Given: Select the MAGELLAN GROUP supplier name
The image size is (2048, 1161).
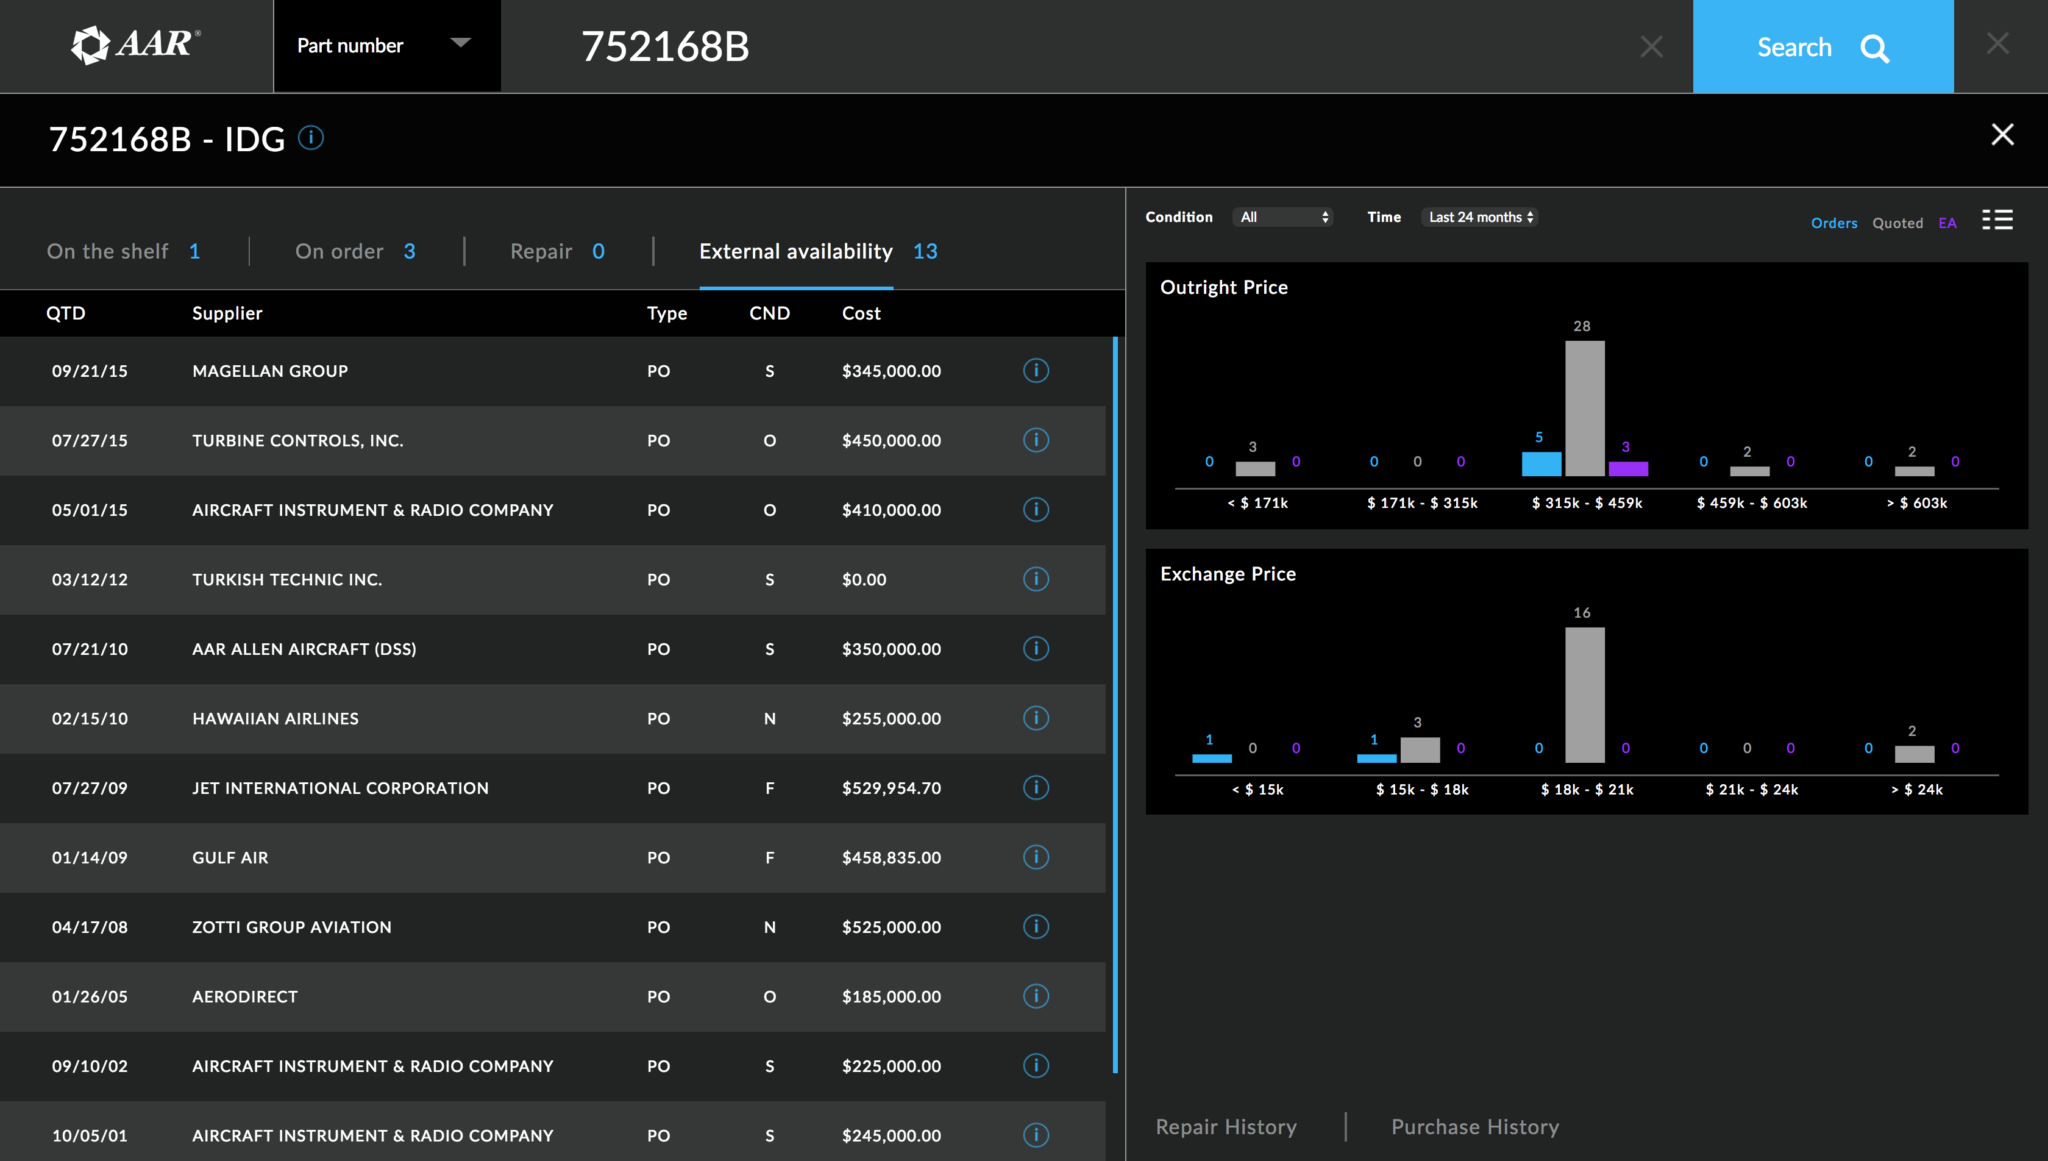Looking at the screenshot, I should point(270,371).
